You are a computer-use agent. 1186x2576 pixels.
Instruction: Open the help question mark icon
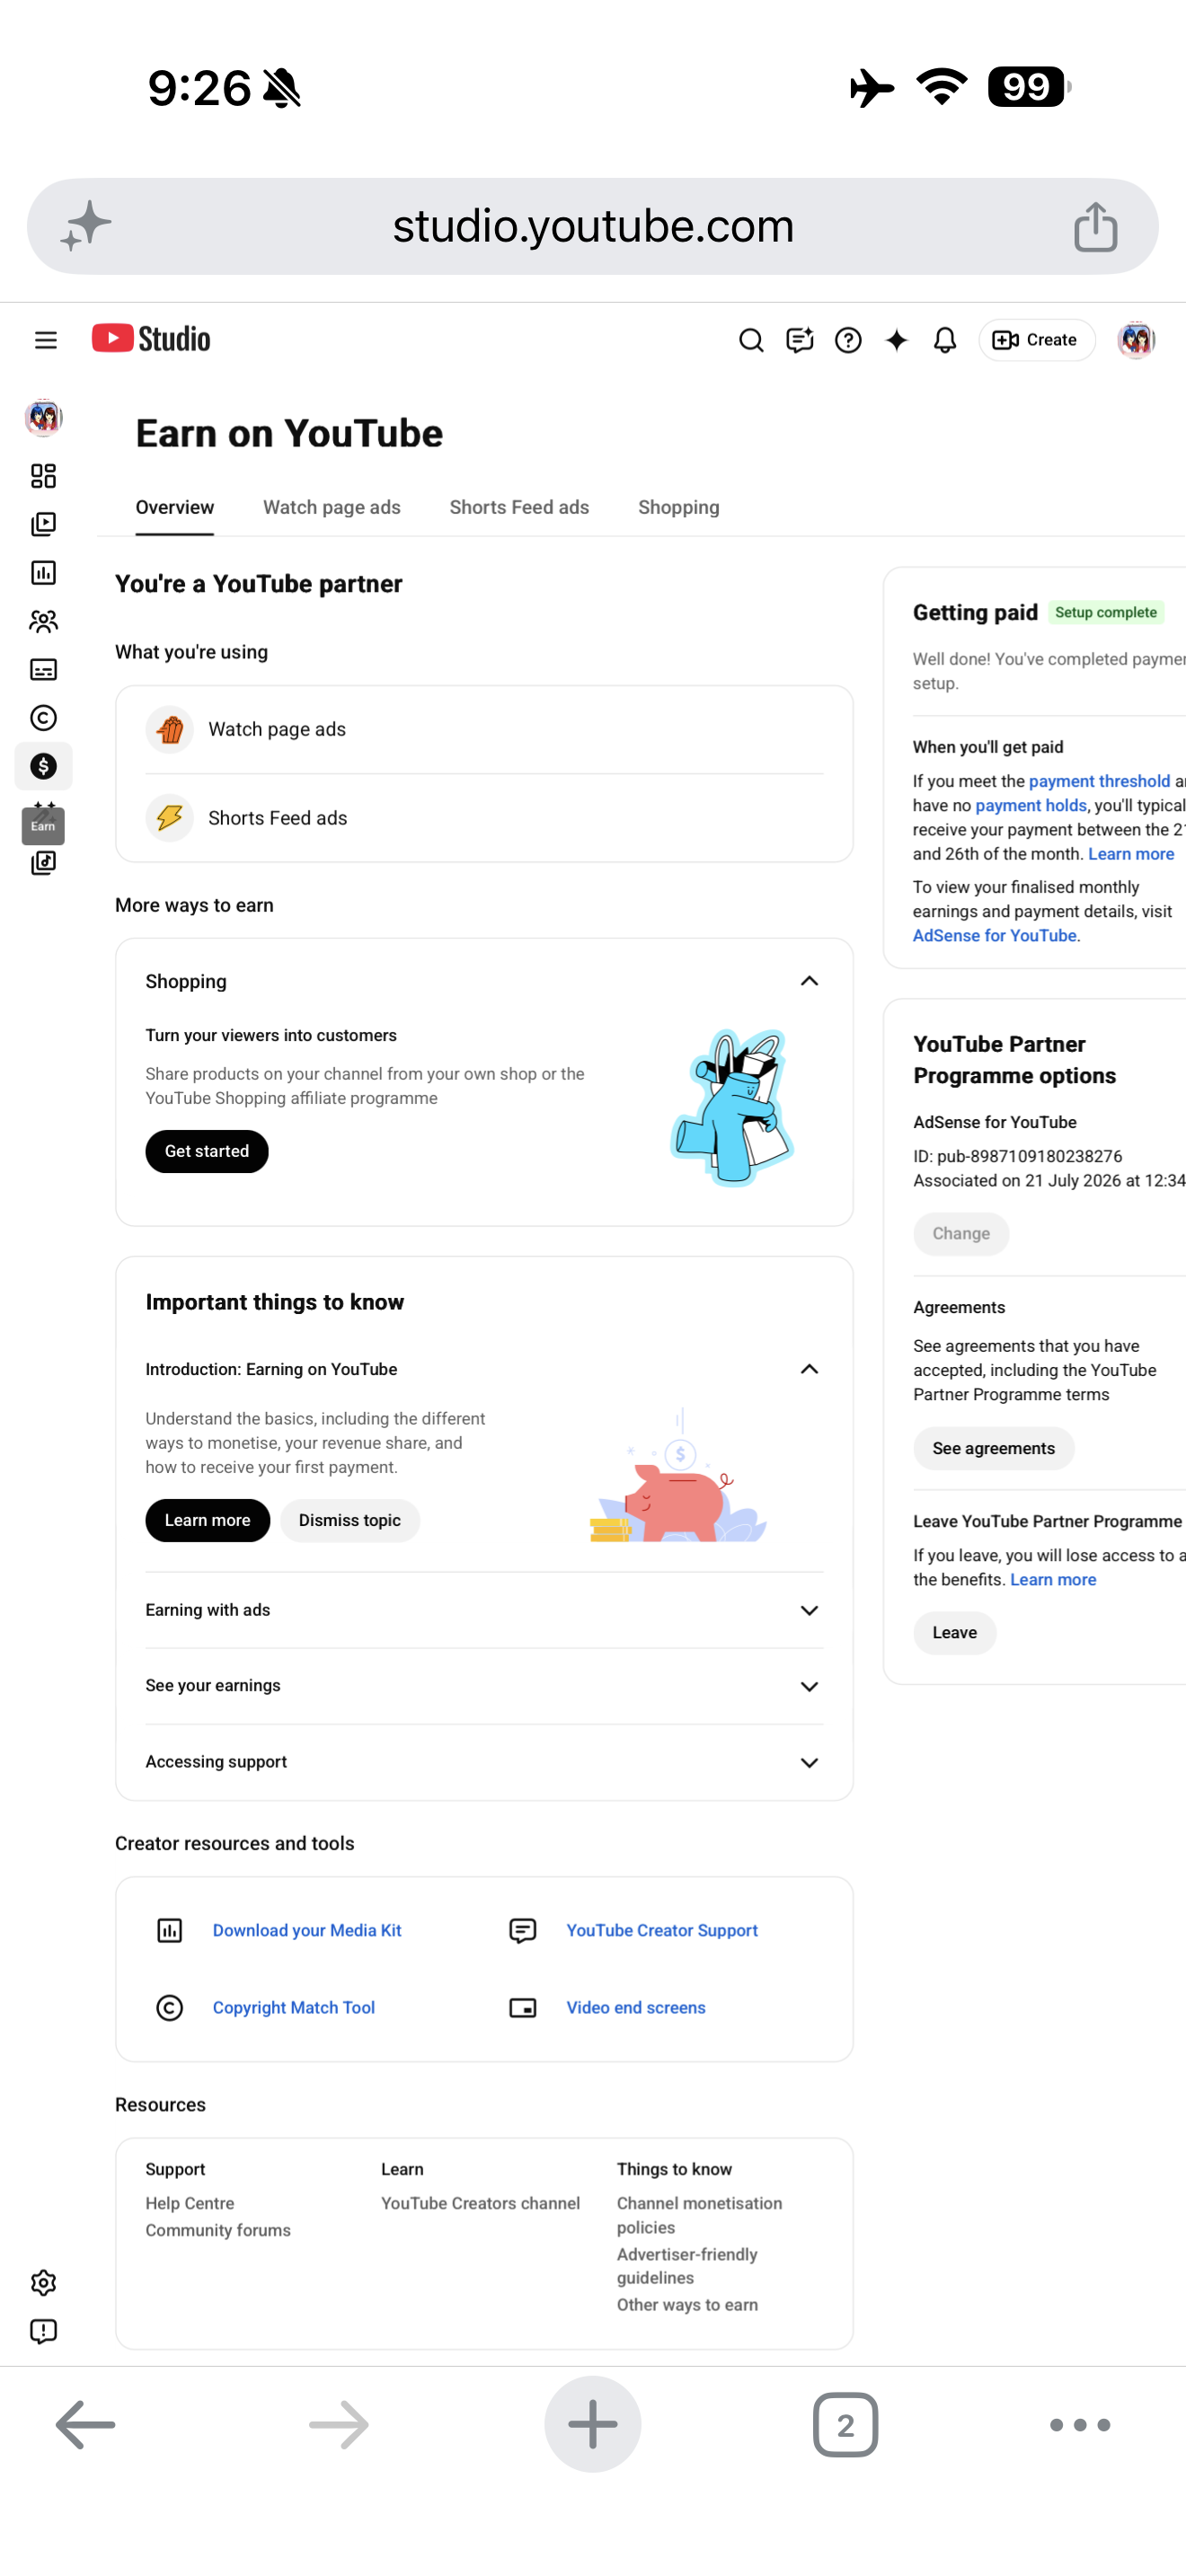pyautogui.click(x=848, y=340)
